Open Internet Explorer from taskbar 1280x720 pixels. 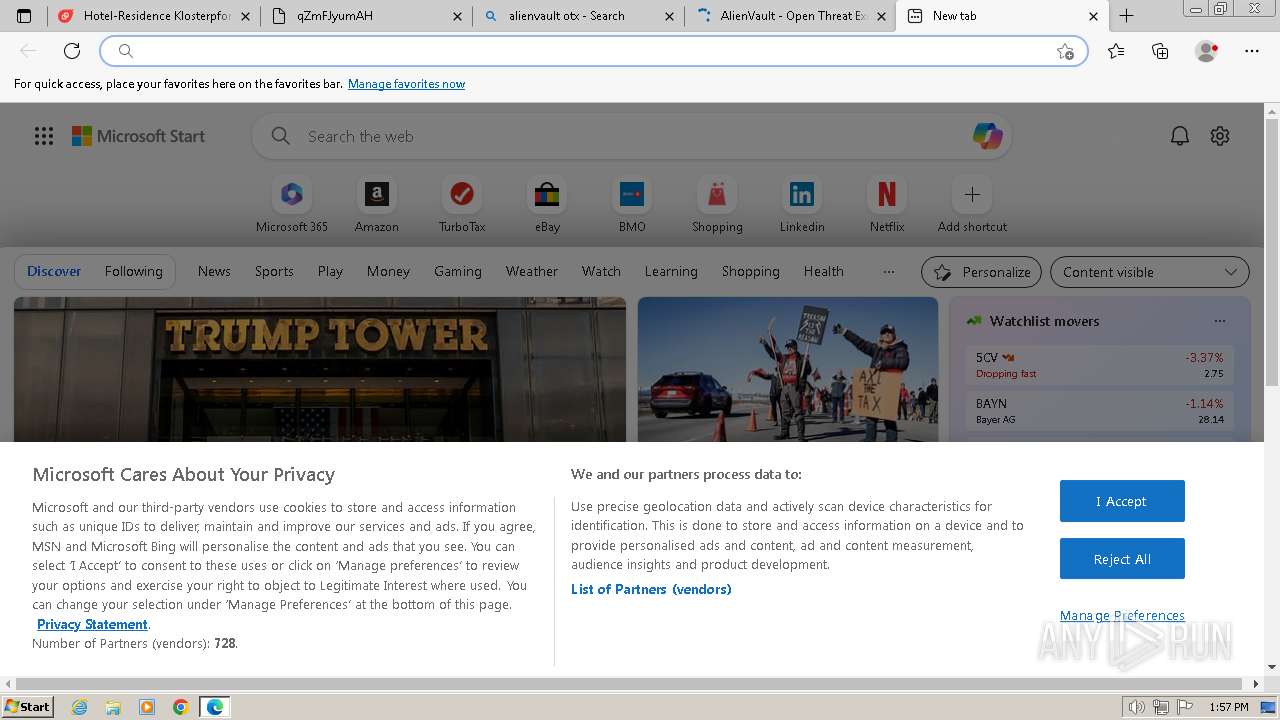[79, 707]
